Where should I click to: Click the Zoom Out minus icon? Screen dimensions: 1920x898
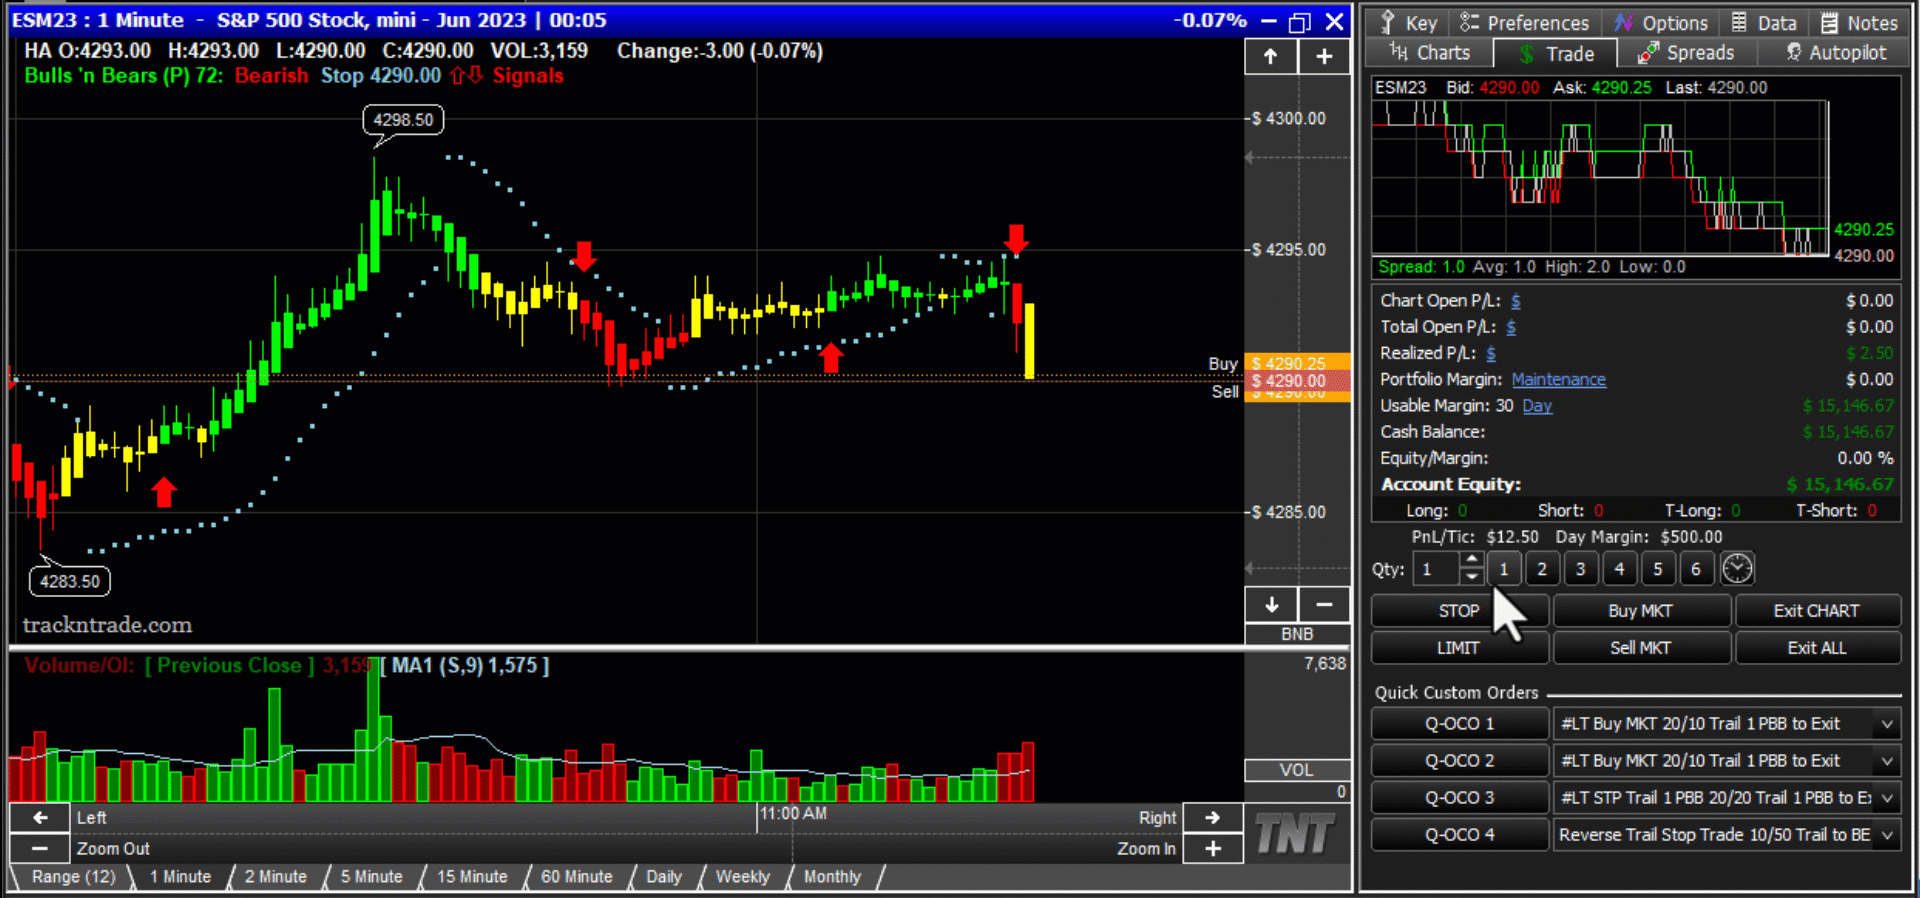(x=39, y=848)
